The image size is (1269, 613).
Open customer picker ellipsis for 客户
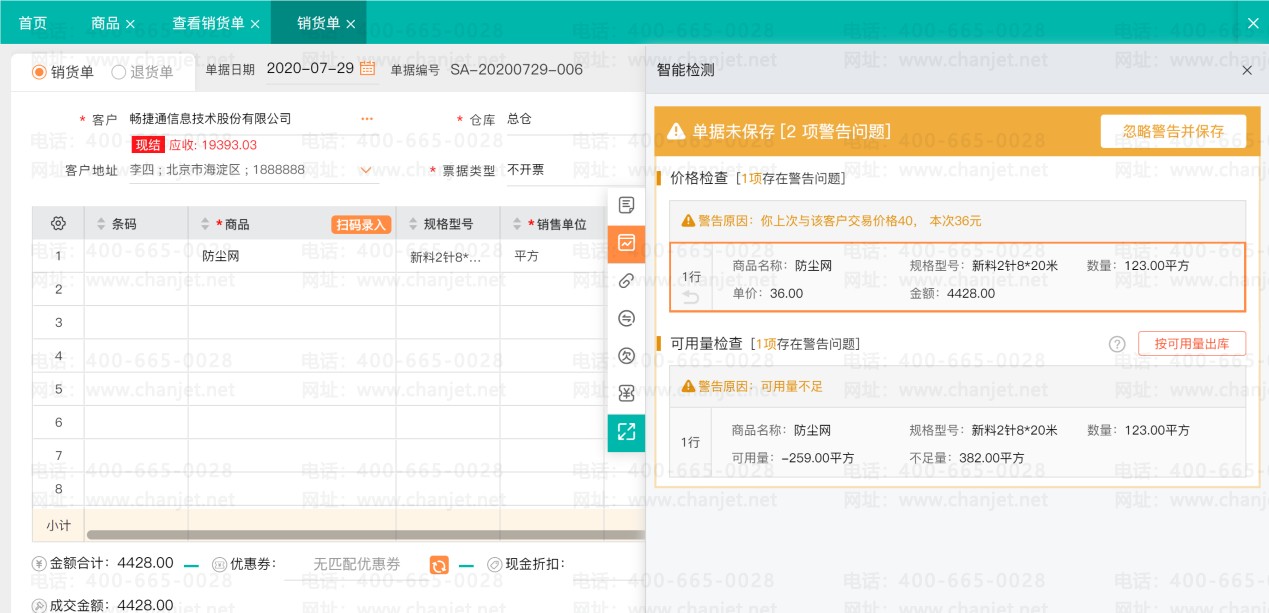(x=367, y=119)
